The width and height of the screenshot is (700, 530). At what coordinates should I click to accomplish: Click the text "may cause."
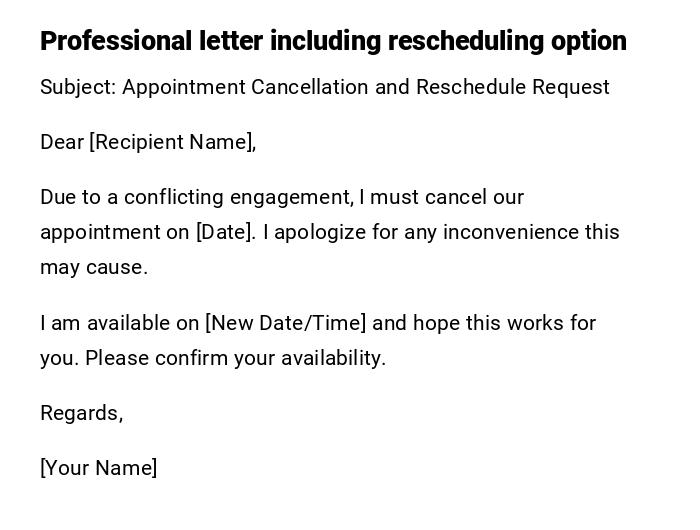click(94, 267)
